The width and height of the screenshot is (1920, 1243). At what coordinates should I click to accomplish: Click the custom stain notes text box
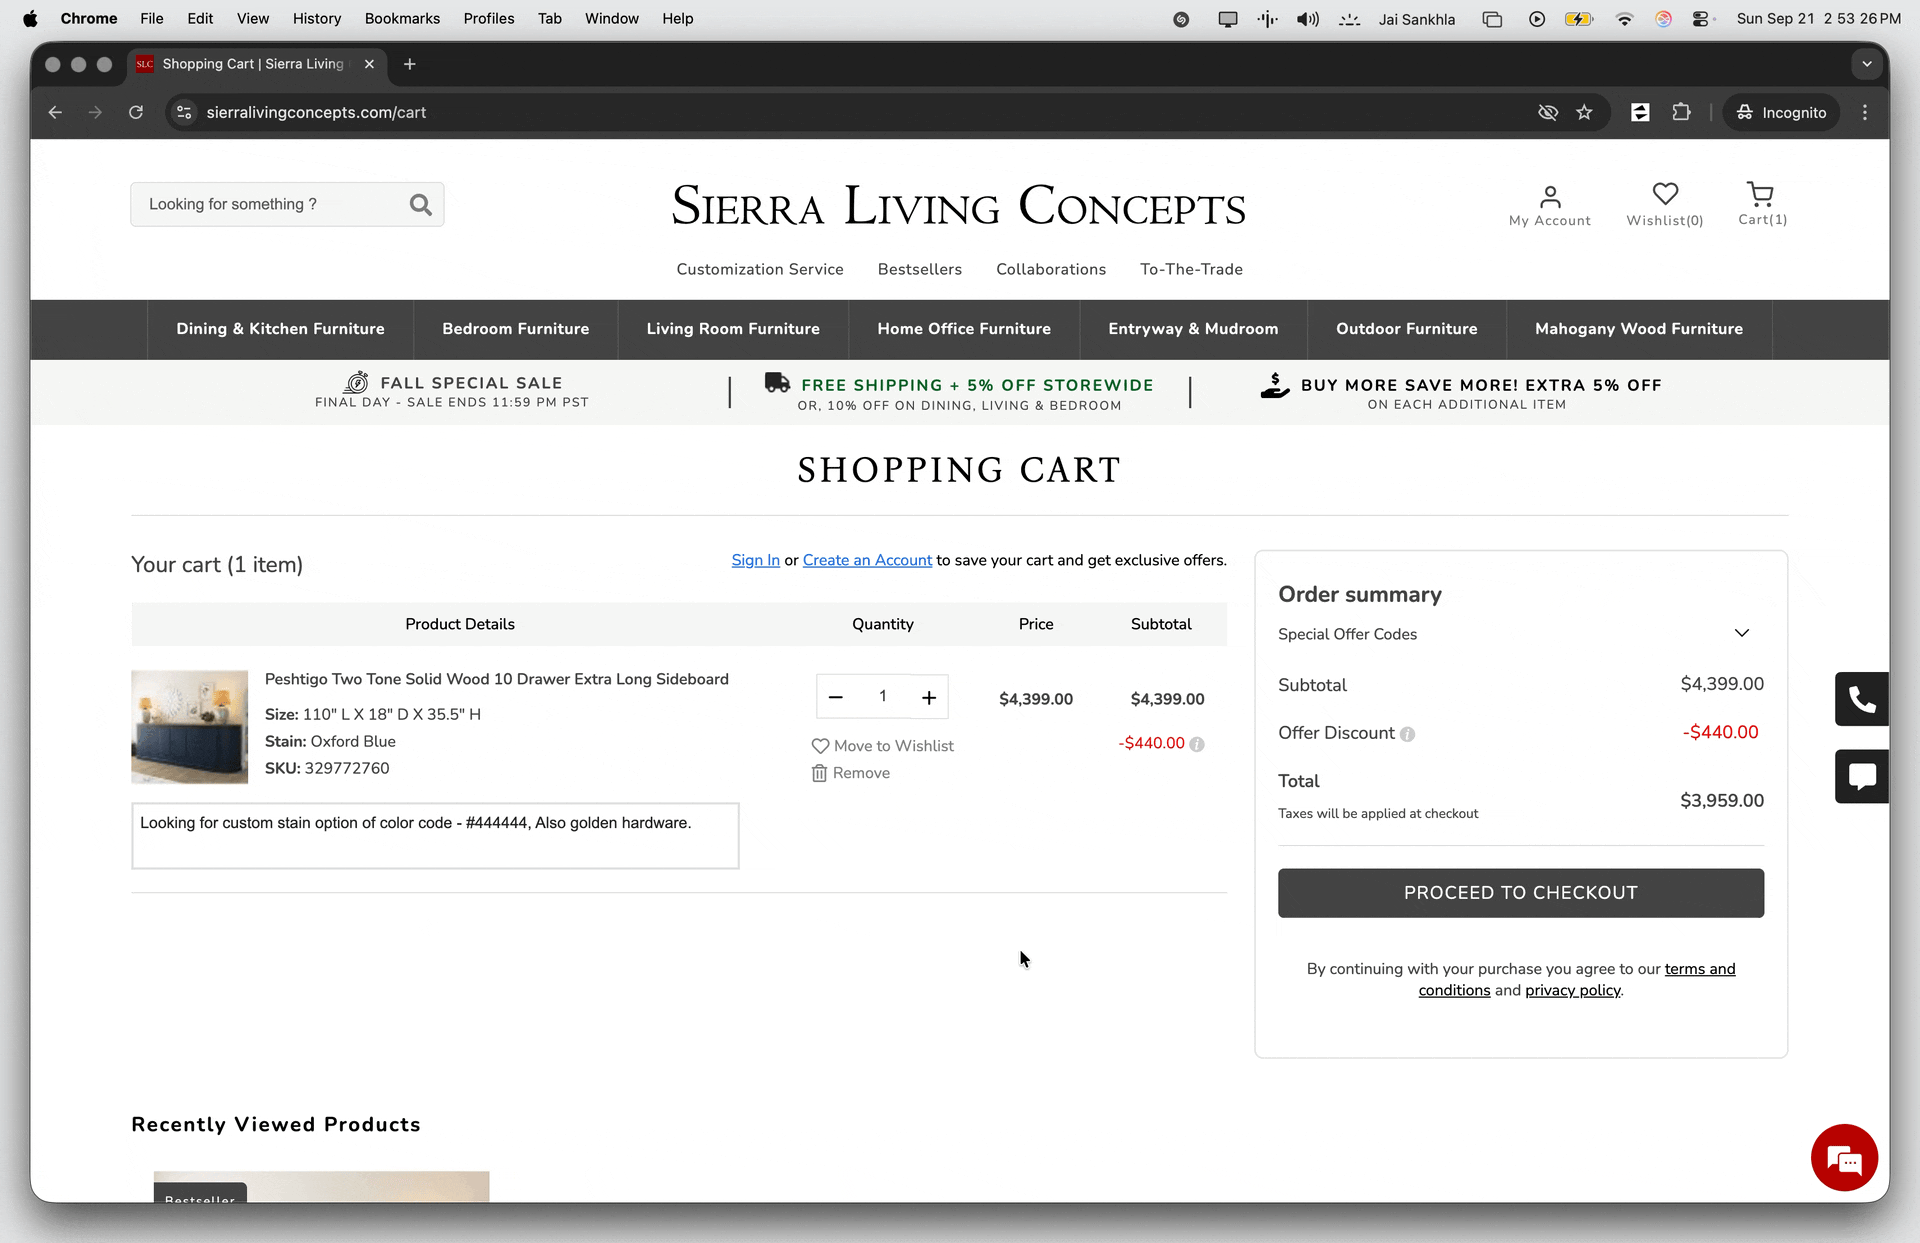[435, 836]
